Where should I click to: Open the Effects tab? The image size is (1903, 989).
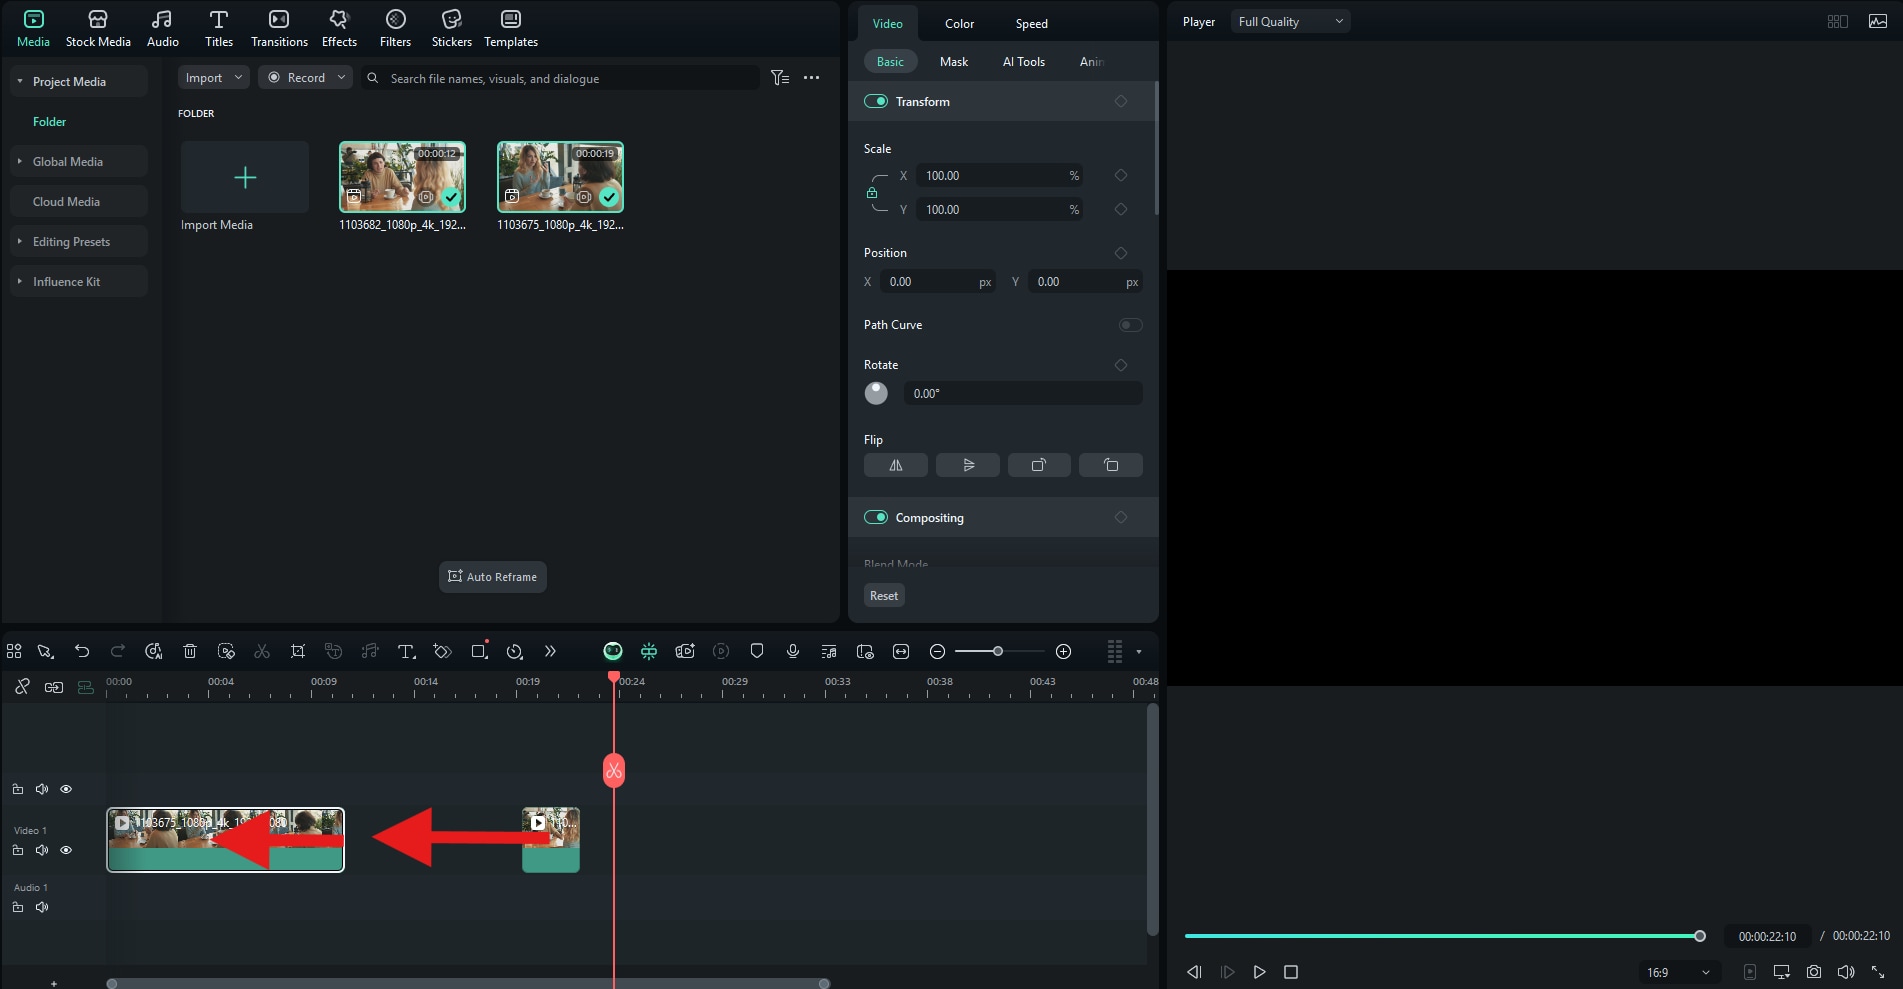(339, 28)
